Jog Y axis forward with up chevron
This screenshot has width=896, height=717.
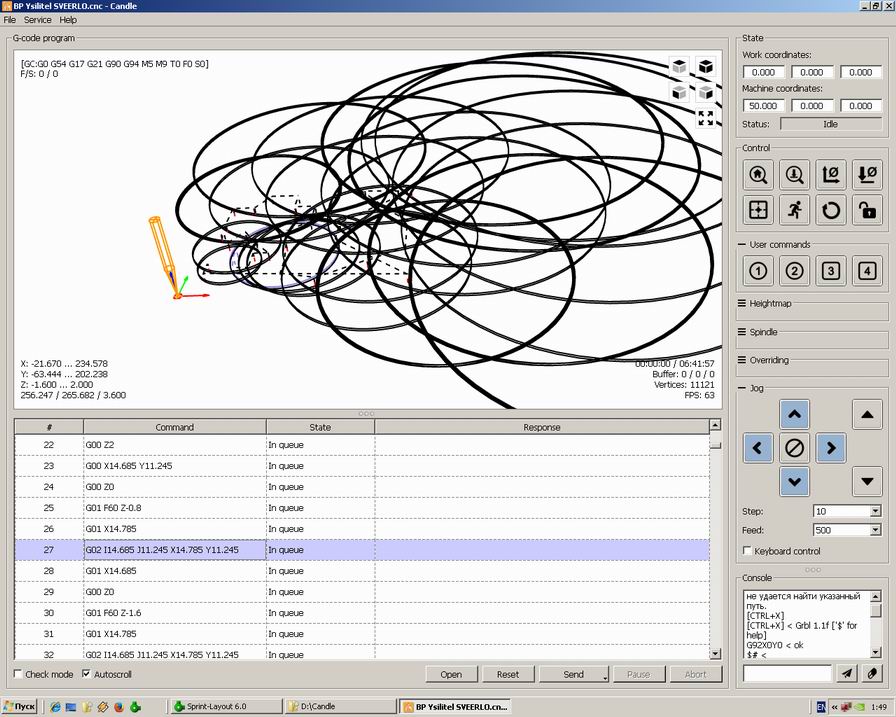794,414
